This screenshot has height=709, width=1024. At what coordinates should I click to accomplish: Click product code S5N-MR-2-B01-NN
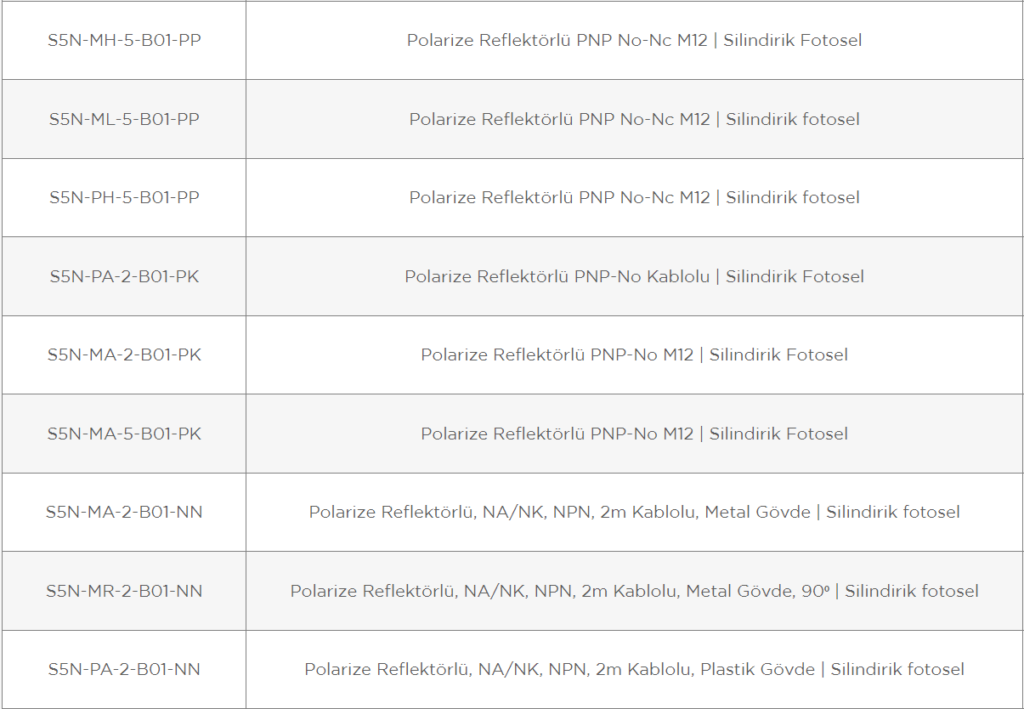pos(124,591)
